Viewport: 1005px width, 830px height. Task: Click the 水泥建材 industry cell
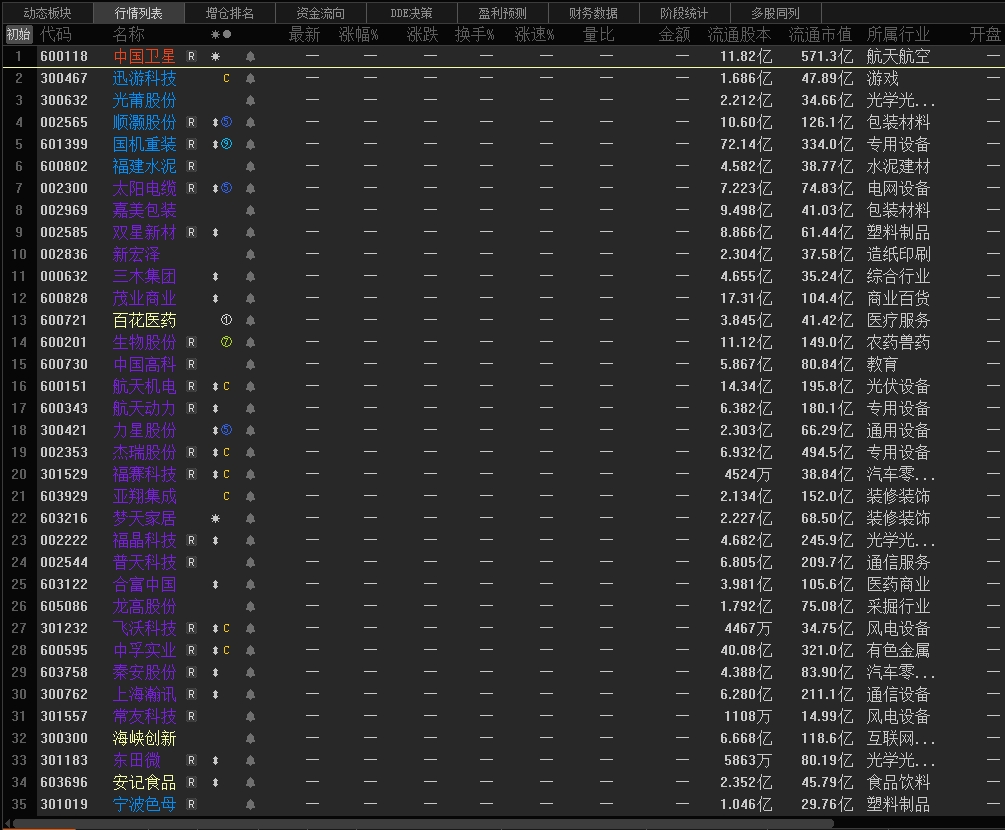pyautogui.click(x=898, y=166)
